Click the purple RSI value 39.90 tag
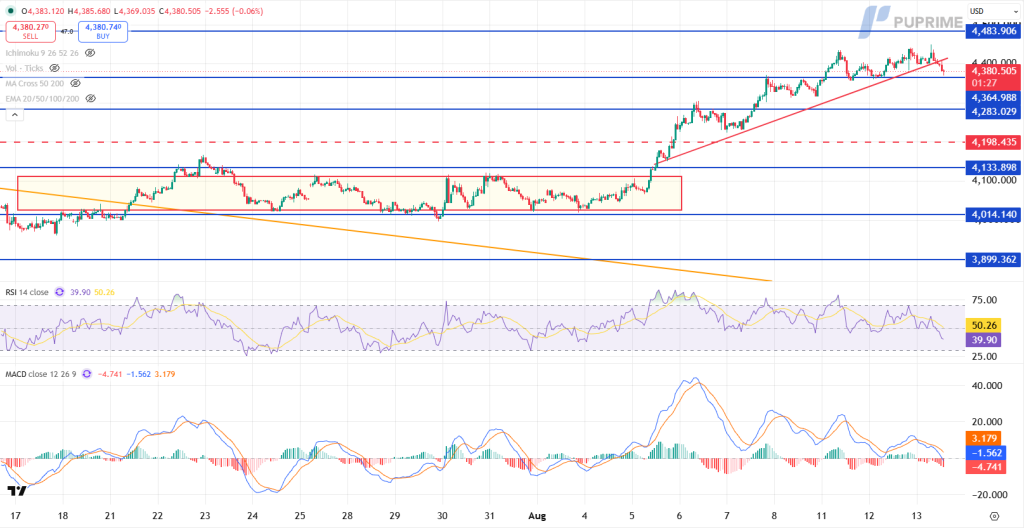 [x=986, y=339]
